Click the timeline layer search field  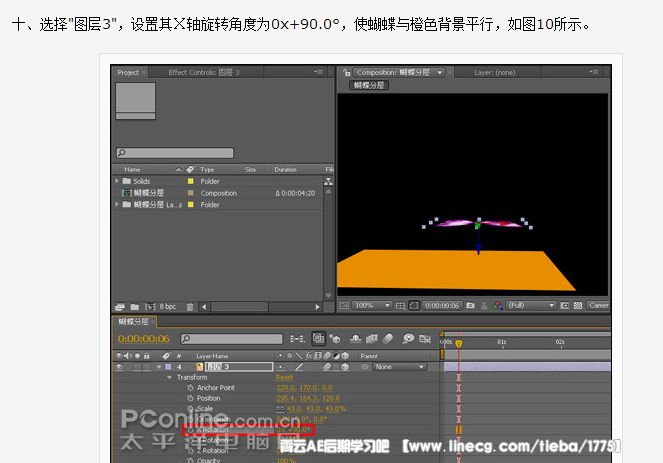pos(232,339)
